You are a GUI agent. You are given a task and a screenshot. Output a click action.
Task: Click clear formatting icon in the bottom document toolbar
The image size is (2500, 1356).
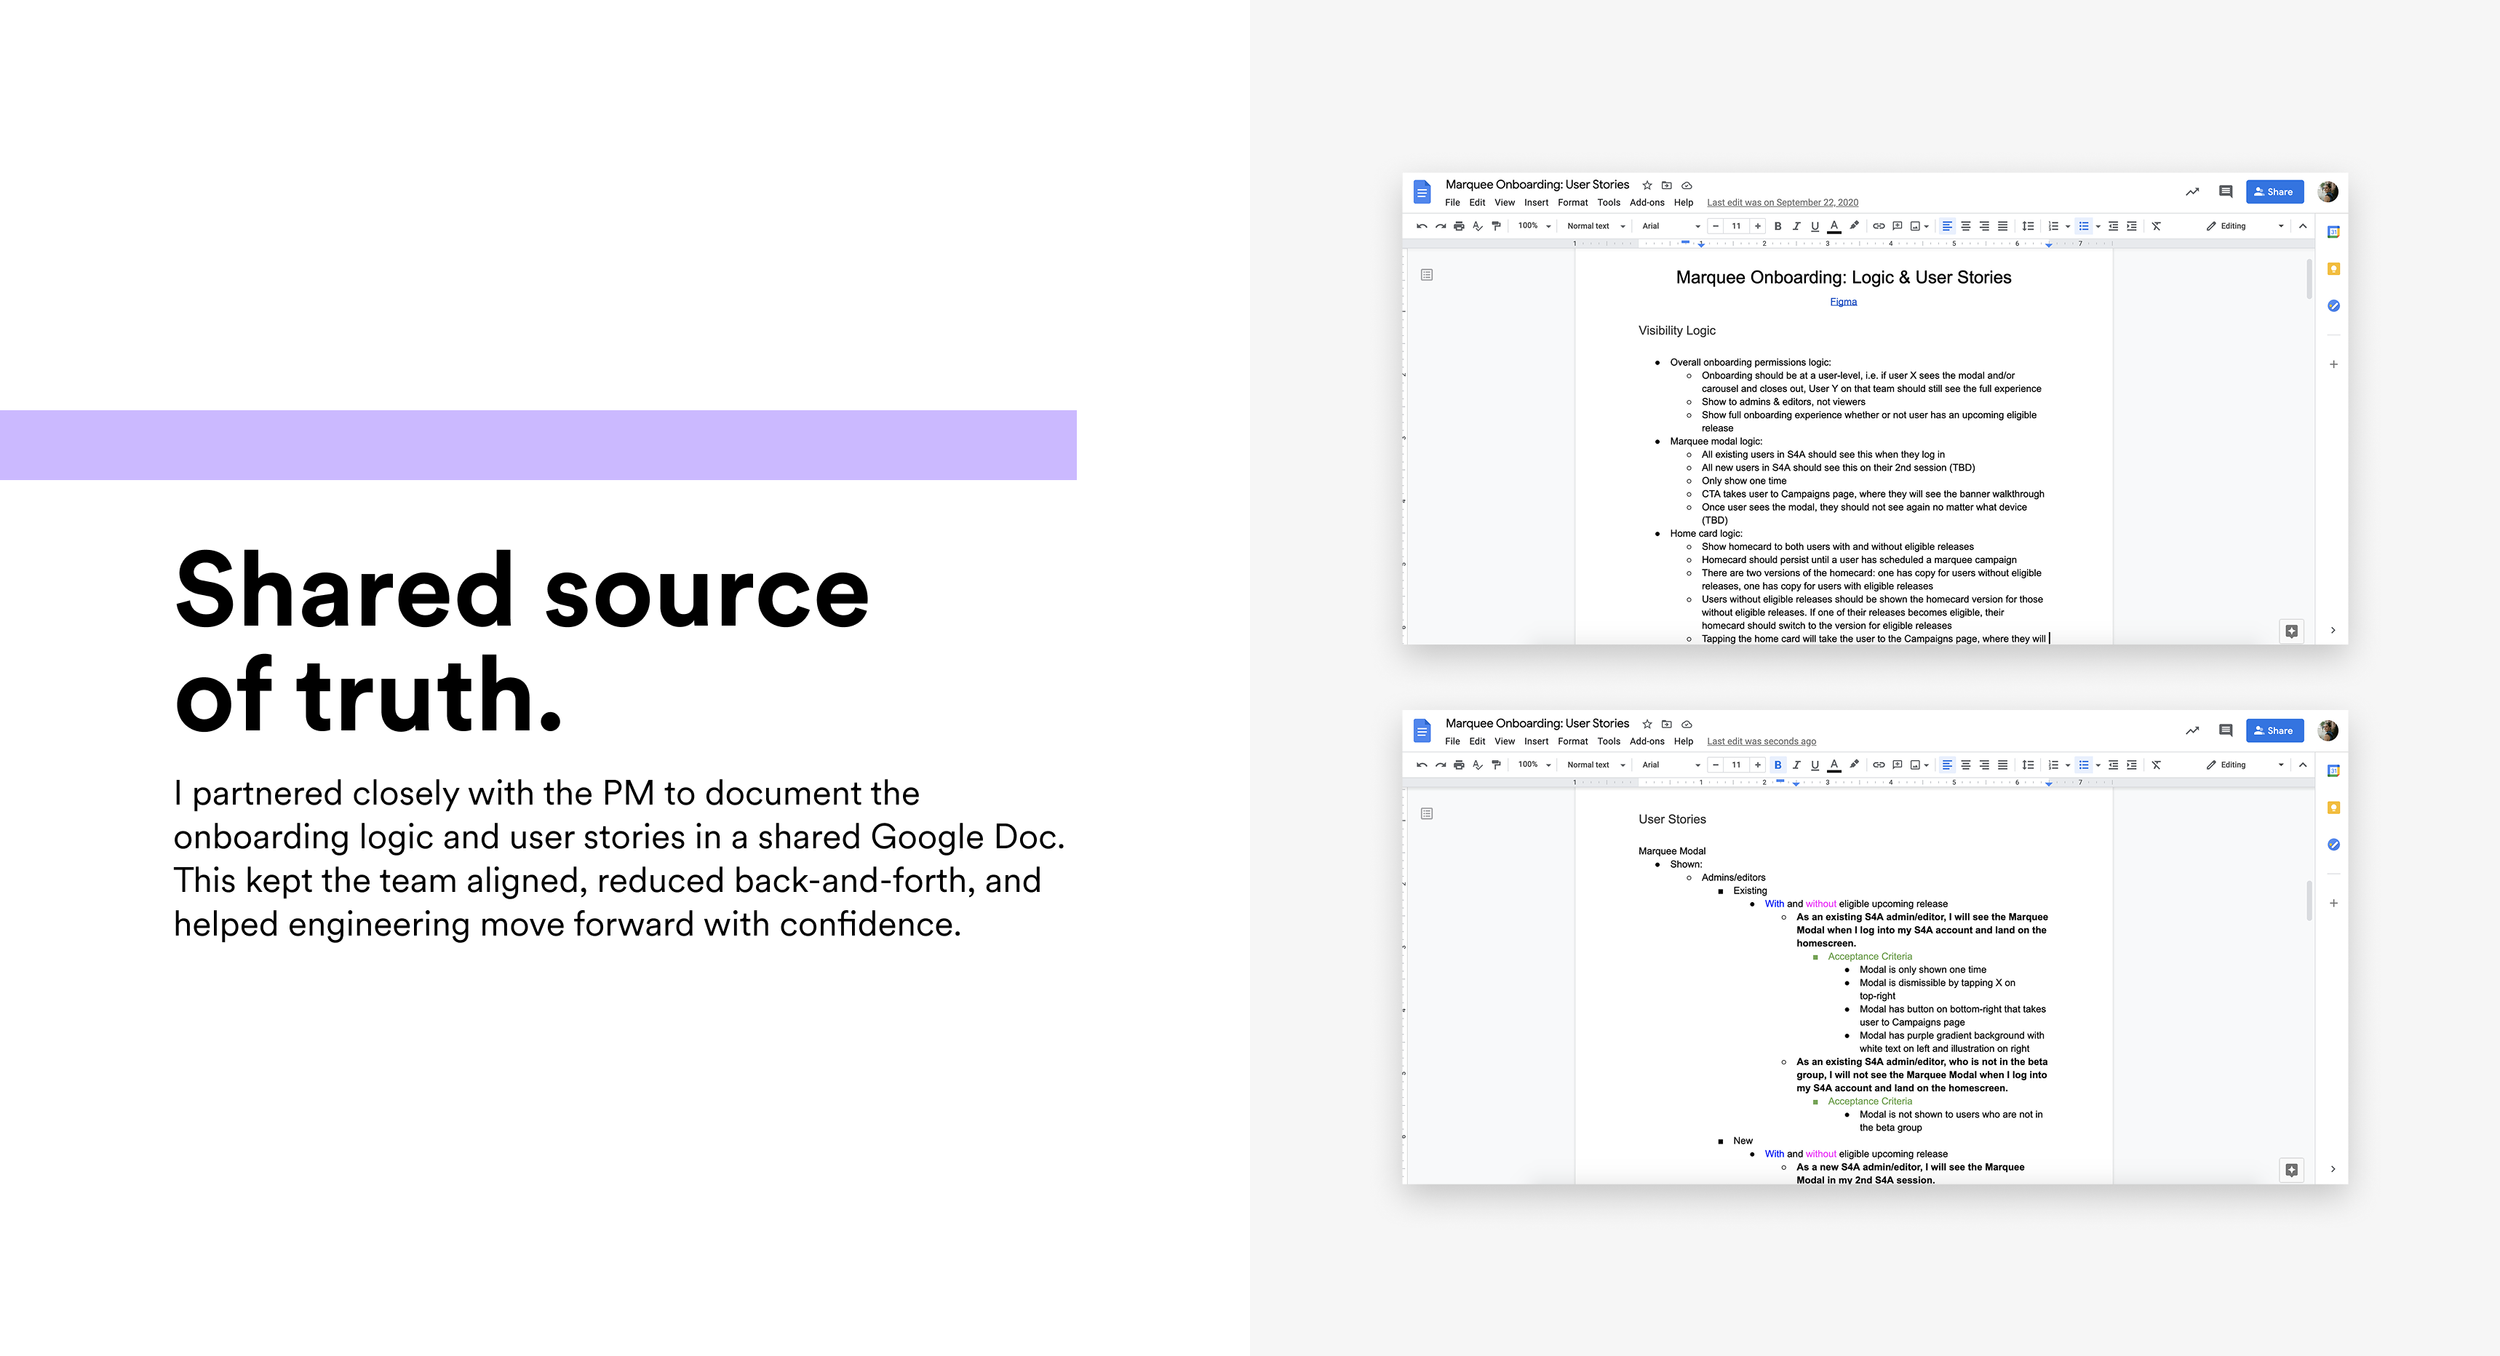point(2156,765)
